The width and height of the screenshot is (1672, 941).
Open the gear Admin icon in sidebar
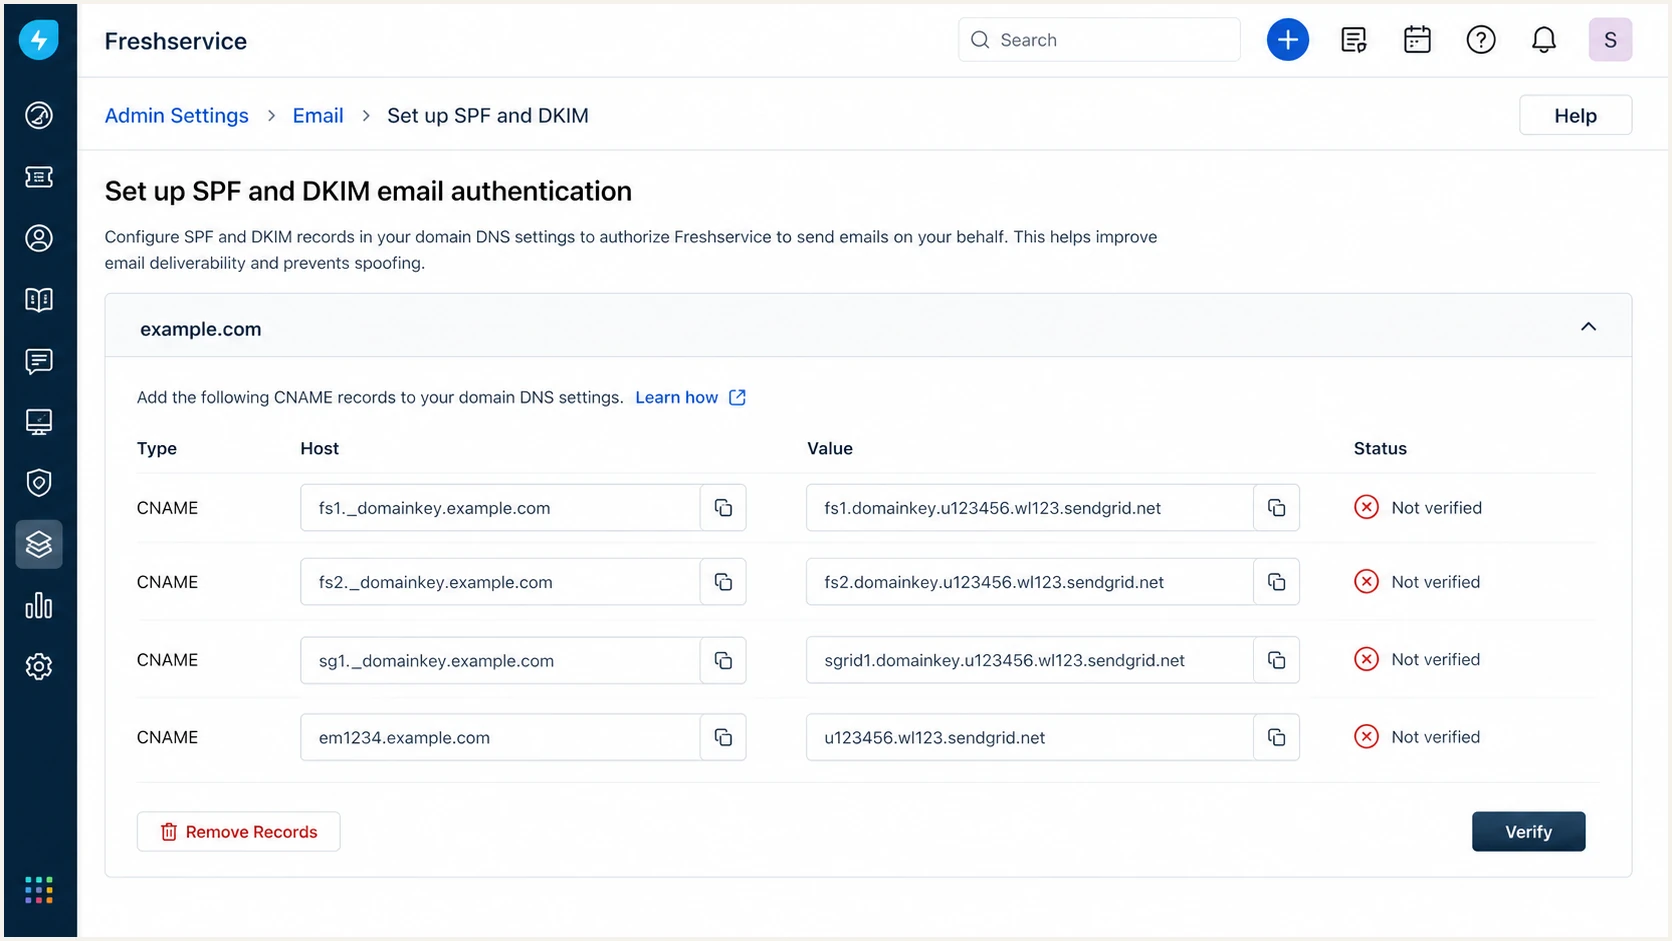tap(39, 666)
